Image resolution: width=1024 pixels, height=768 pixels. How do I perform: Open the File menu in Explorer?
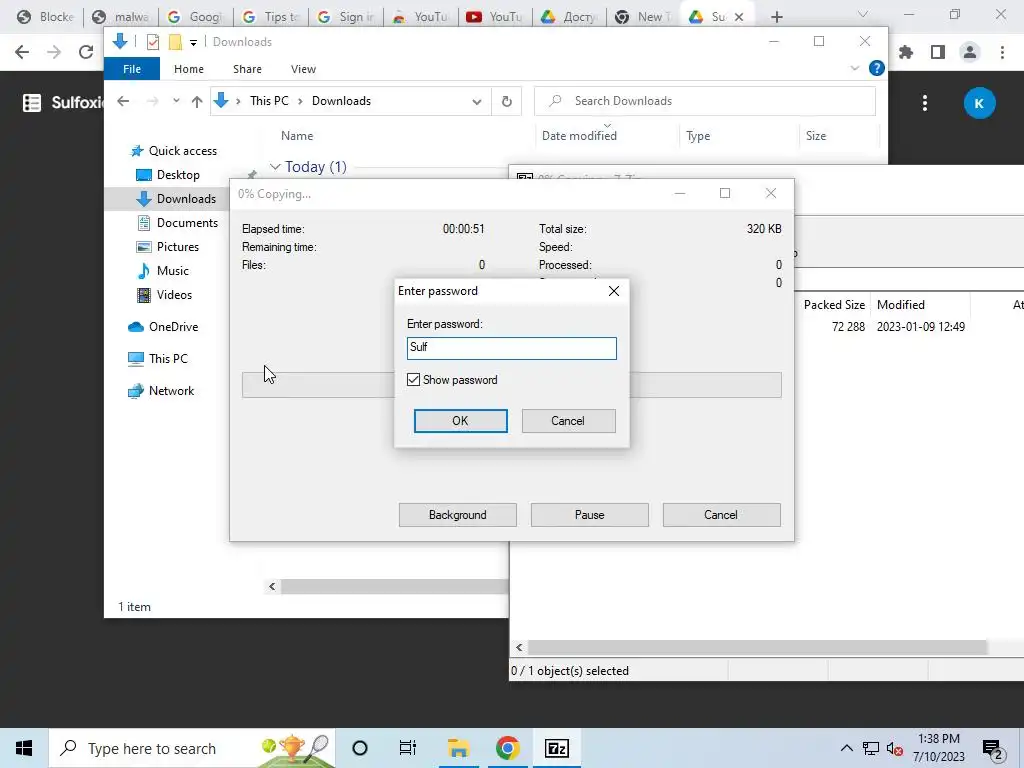(132, 69)
